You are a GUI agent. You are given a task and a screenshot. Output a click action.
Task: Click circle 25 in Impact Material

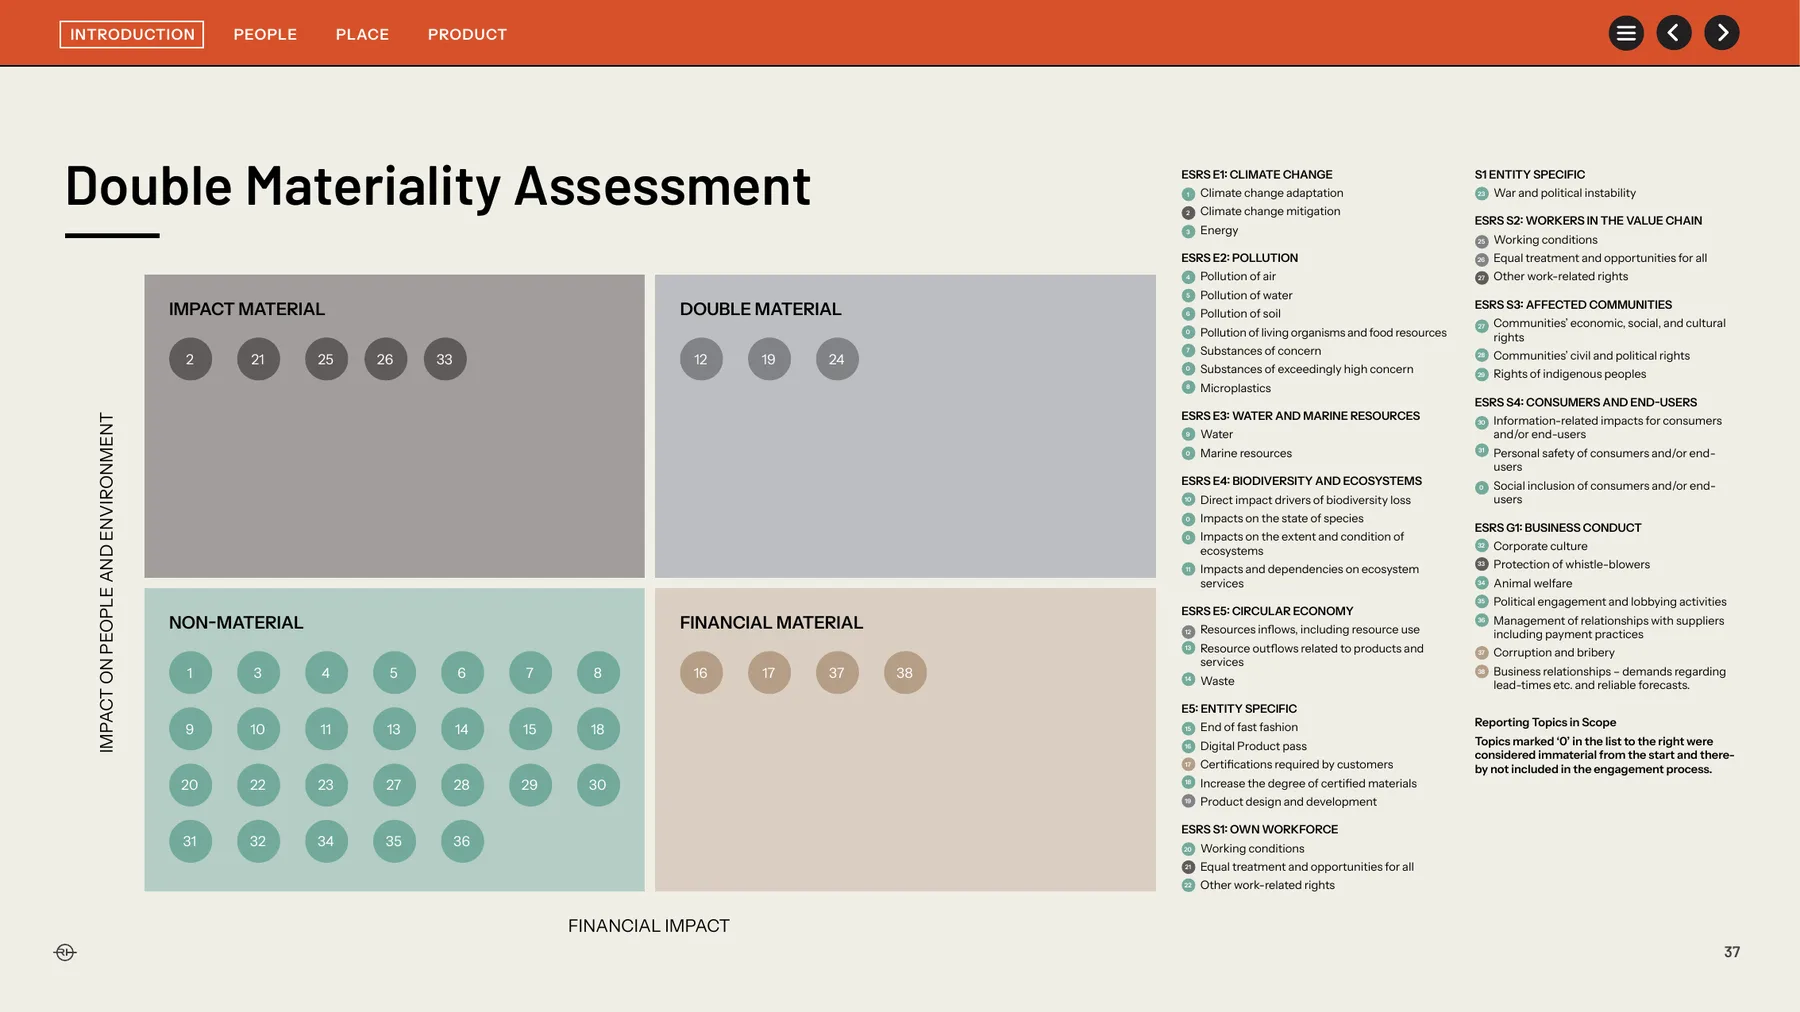[x=326, y=359]
